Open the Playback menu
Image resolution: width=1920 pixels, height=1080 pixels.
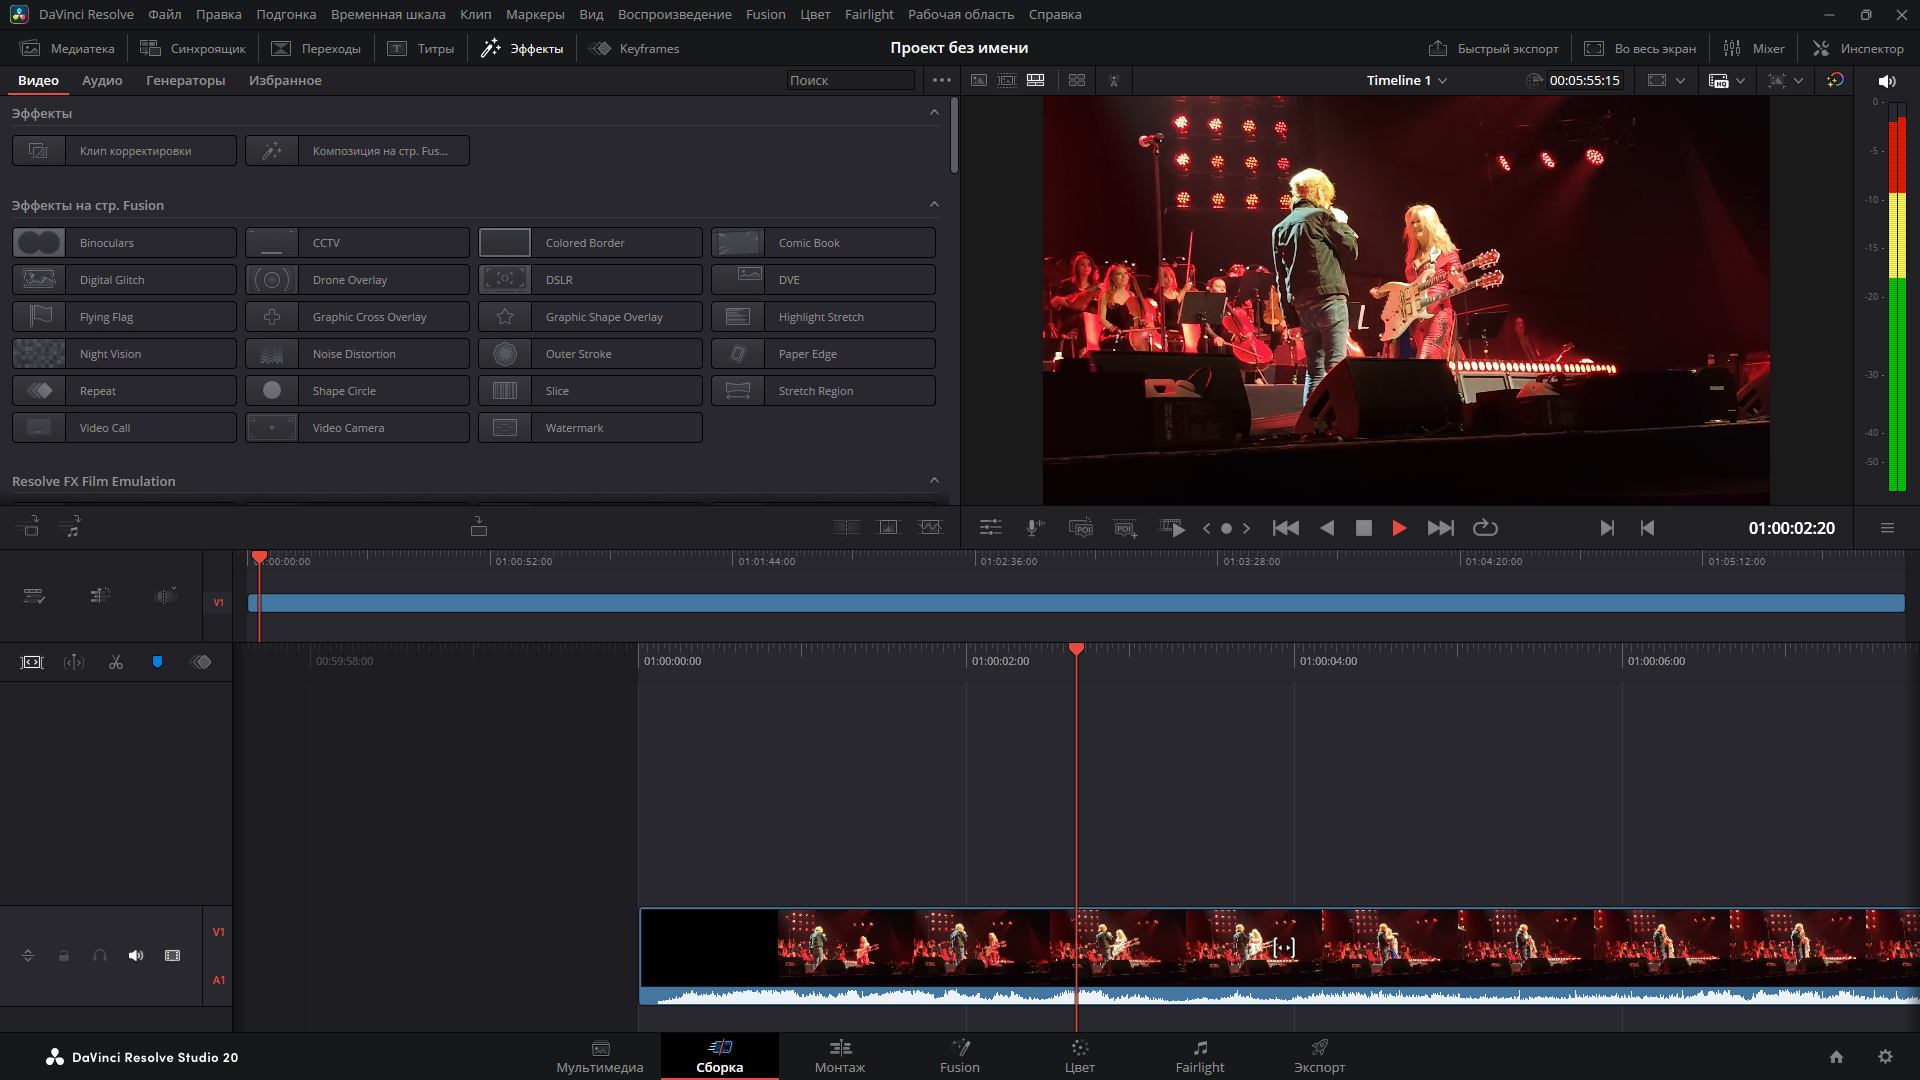point(674,14)
